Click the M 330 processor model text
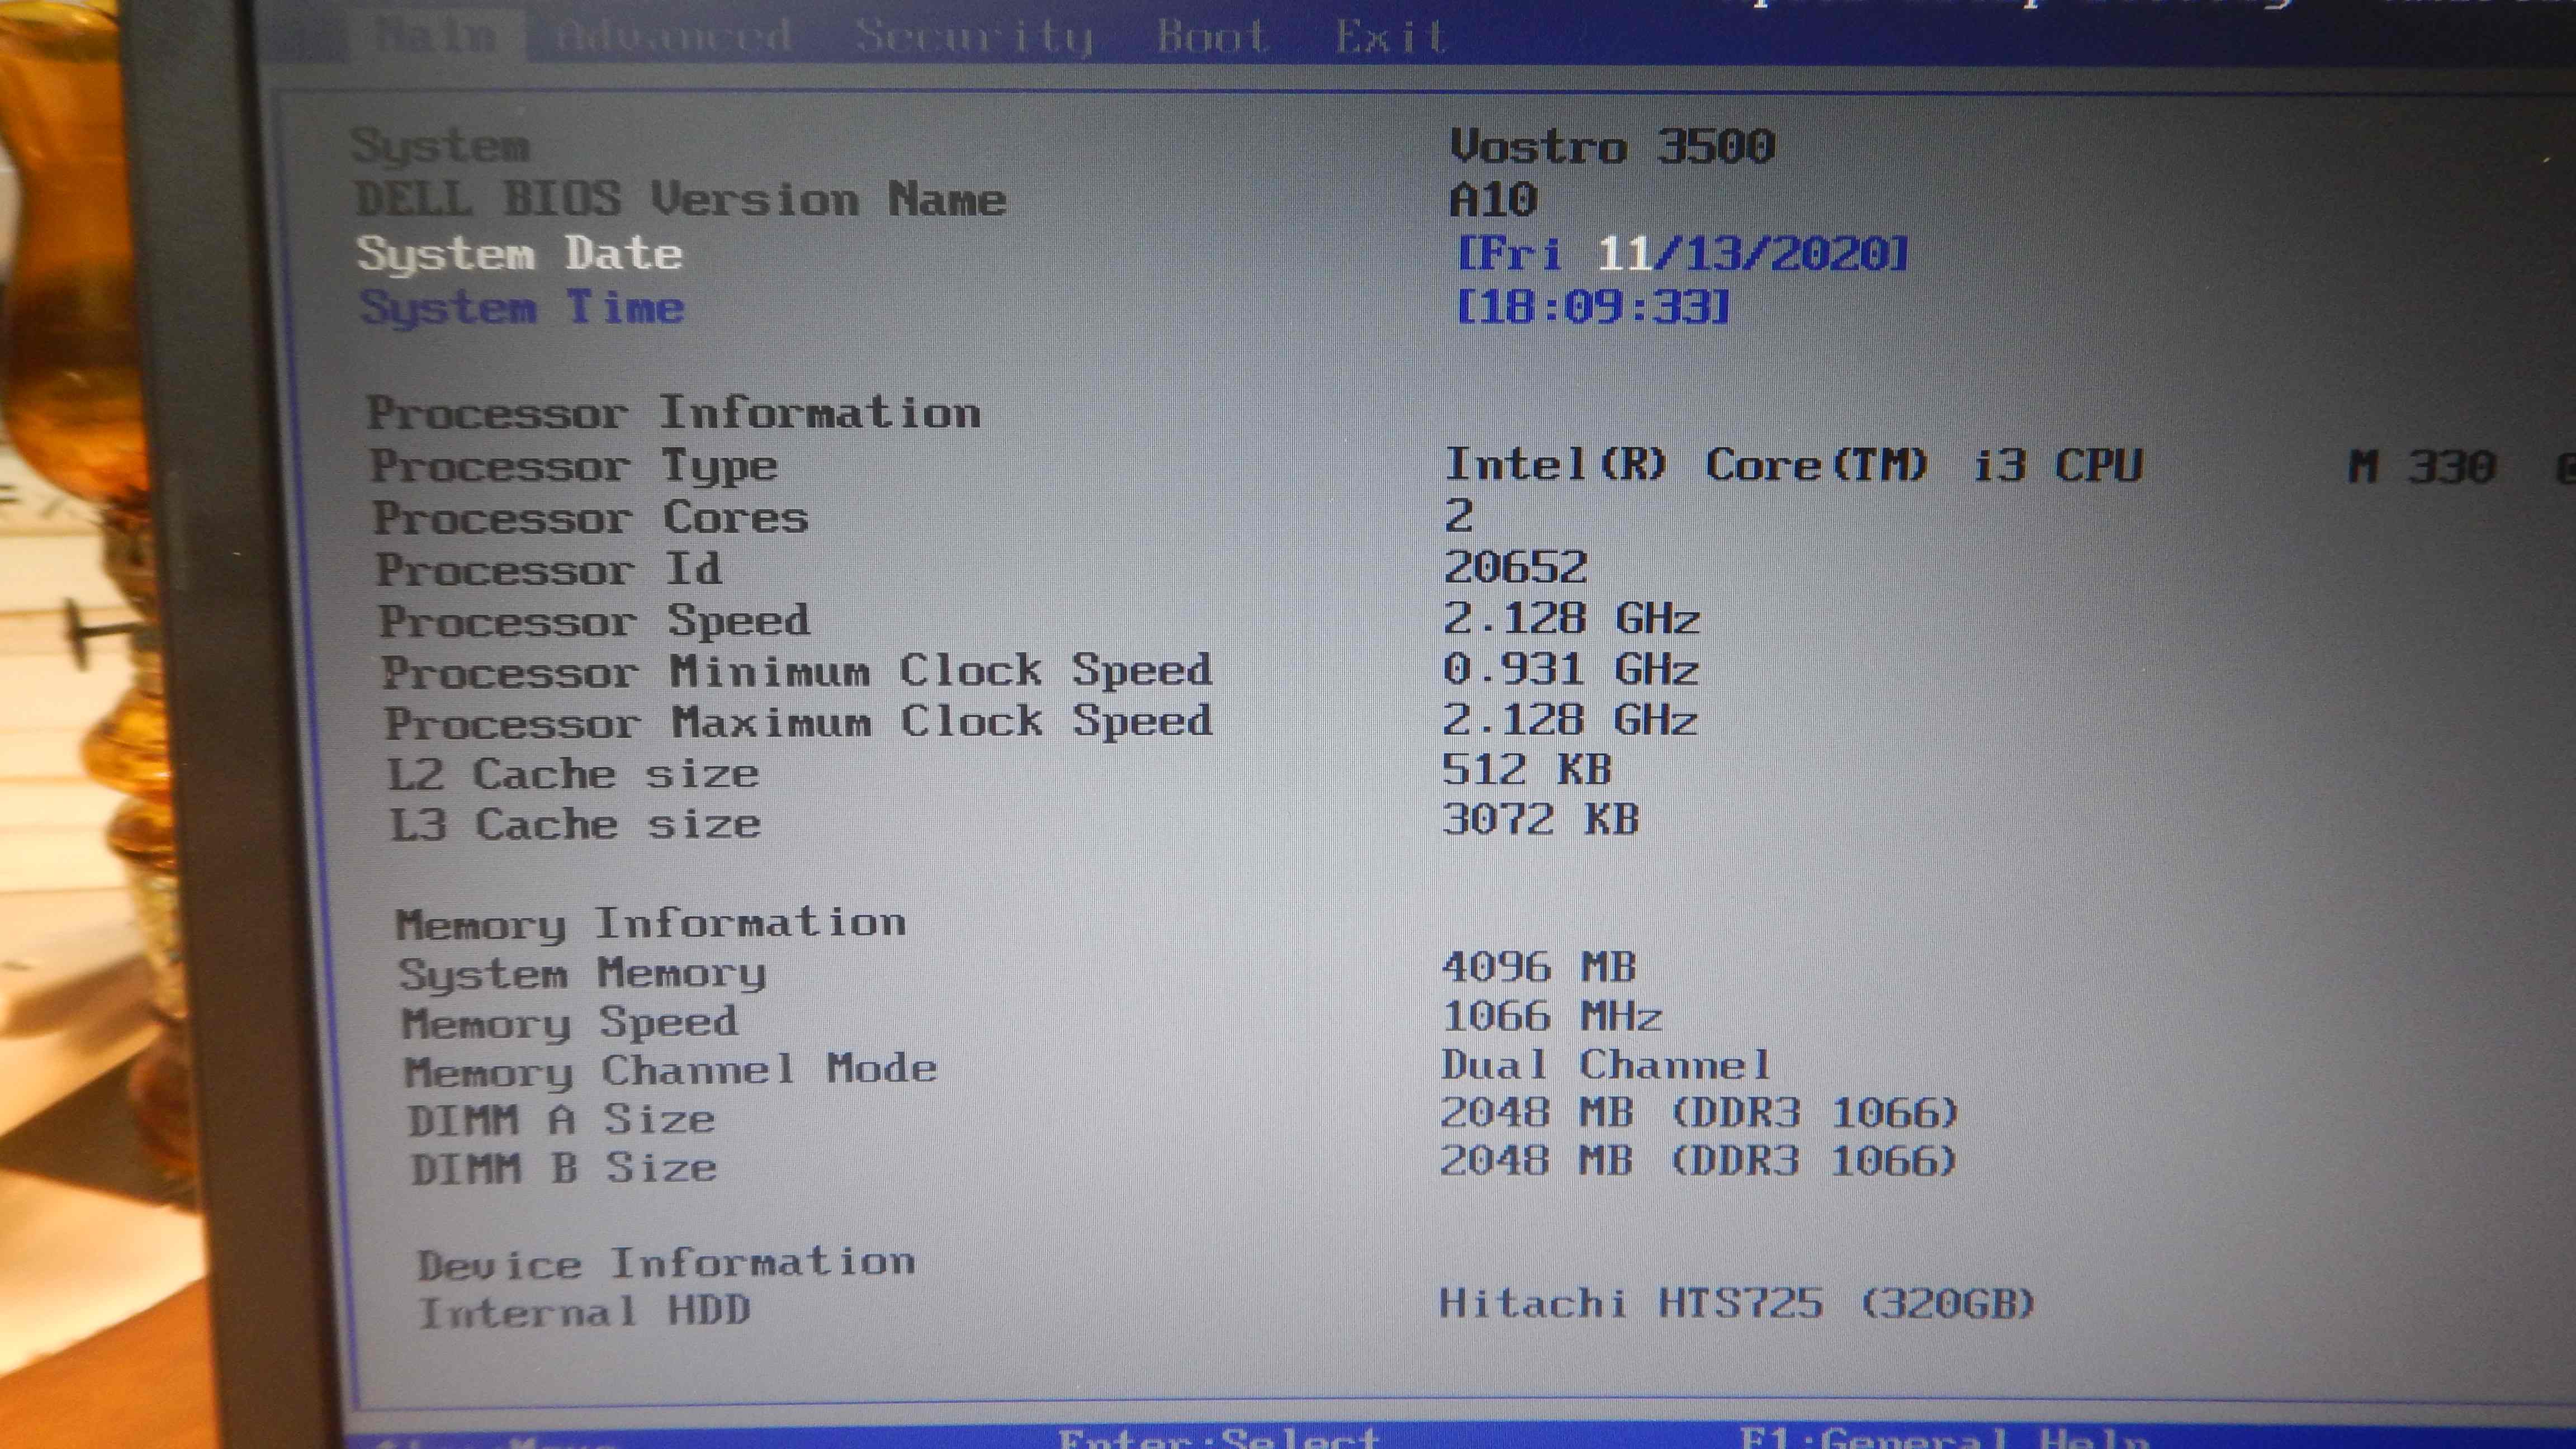2576x1449 pixels. (2422, 466)
